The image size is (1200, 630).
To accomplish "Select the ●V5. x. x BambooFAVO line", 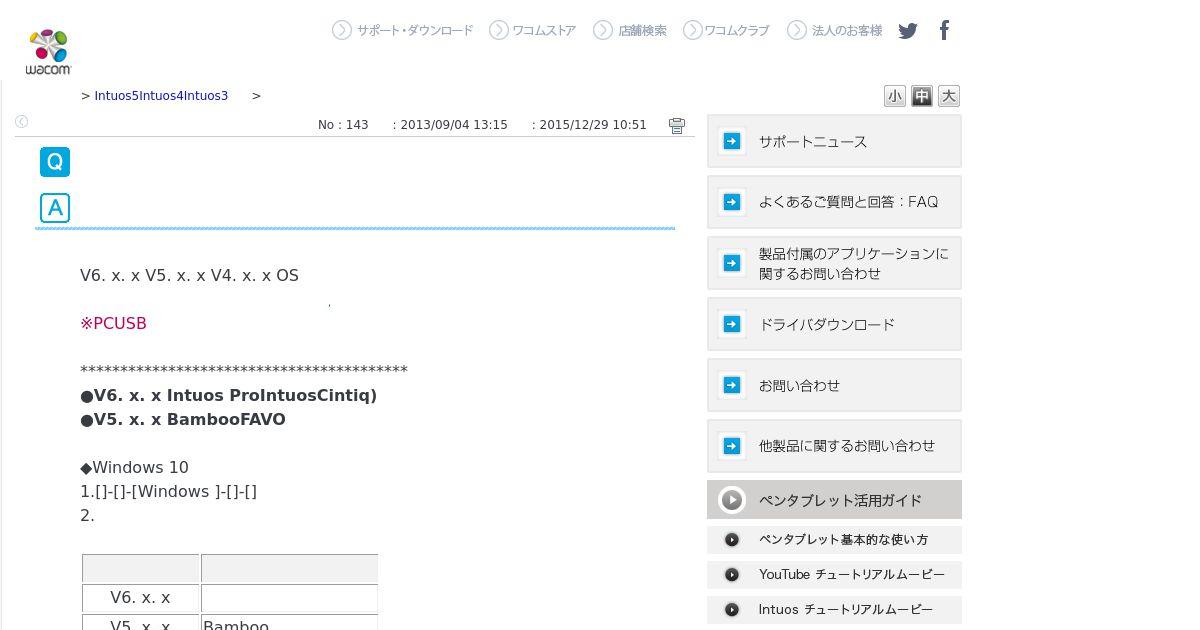I will (183, 420).
